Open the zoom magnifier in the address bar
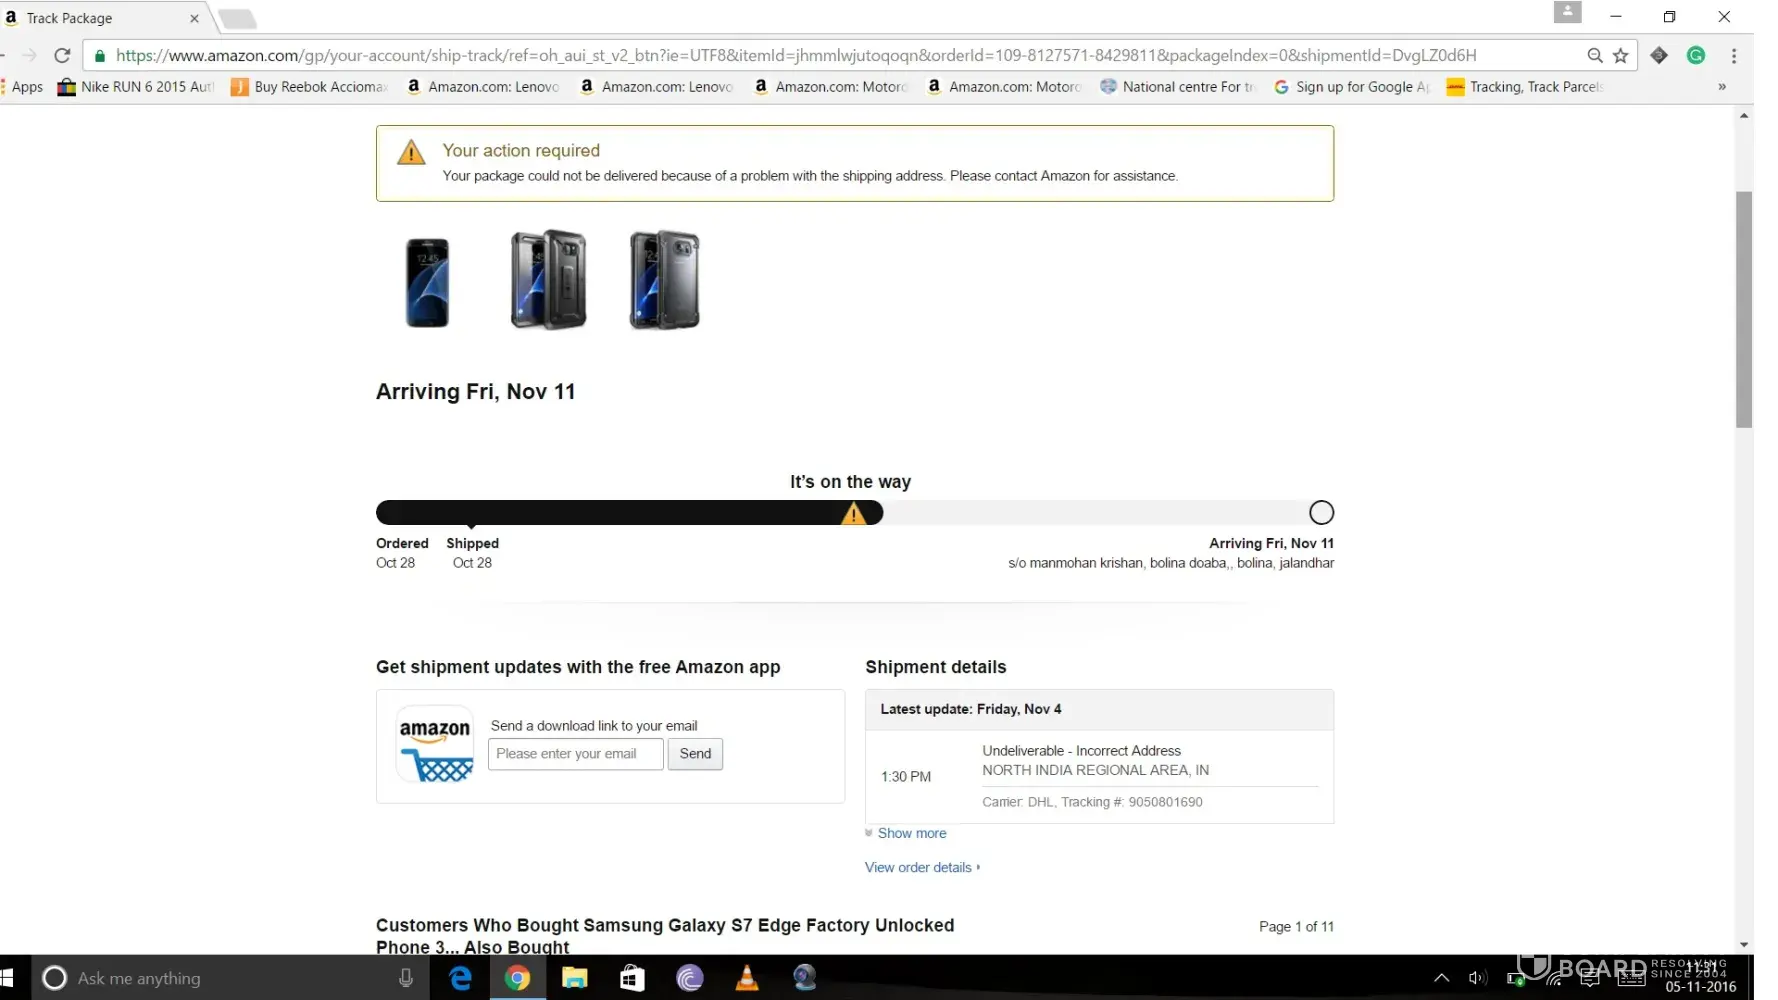The image size is (1778, 1000). tap(1595, 56)
